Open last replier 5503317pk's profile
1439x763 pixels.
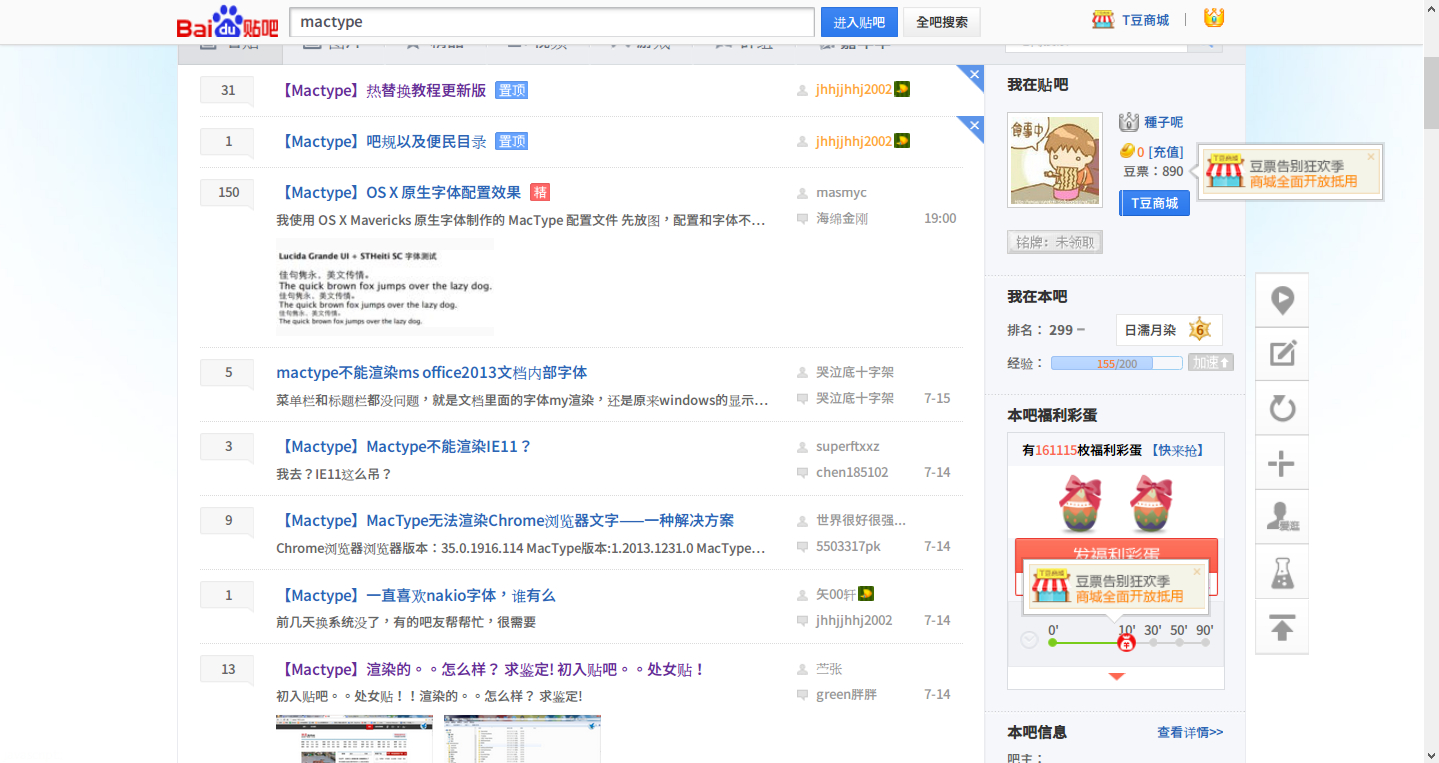coord(848,546)
